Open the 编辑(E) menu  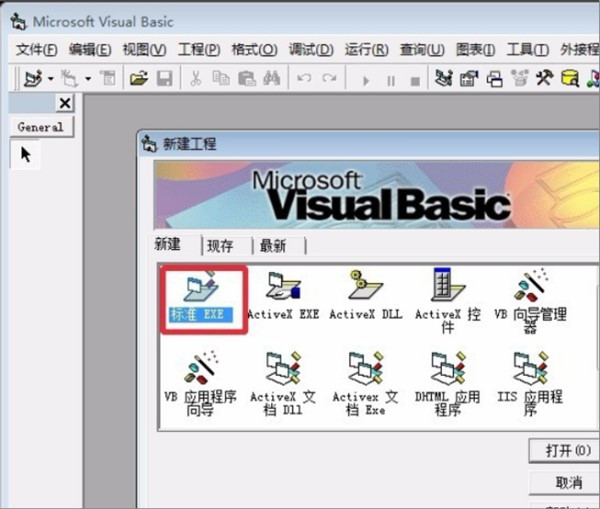pyautogui.click(x=90, y=50)
